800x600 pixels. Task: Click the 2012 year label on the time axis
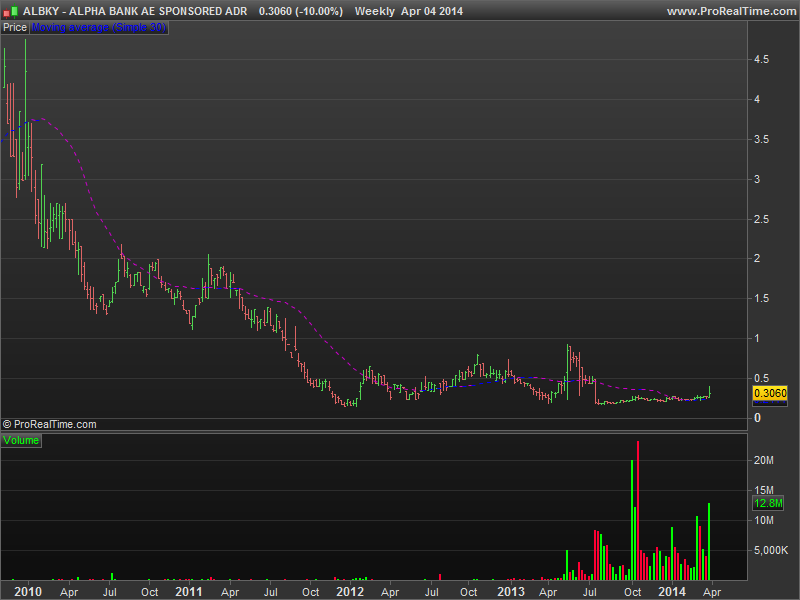350,592
